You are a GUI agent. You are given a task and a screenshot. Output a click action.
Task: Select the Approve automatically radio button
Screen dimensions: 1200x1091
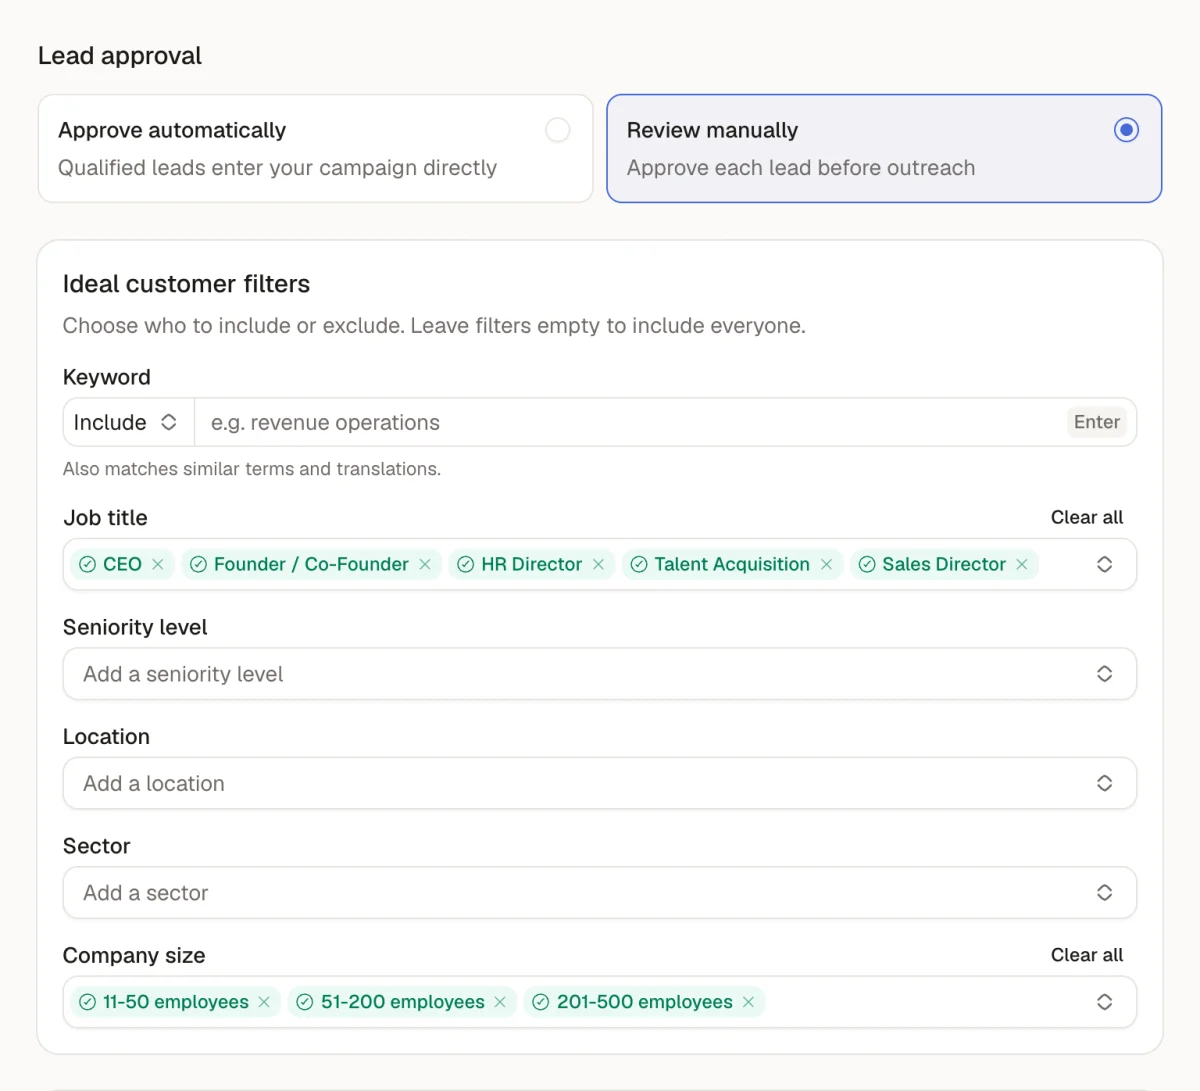coord(558,130)
